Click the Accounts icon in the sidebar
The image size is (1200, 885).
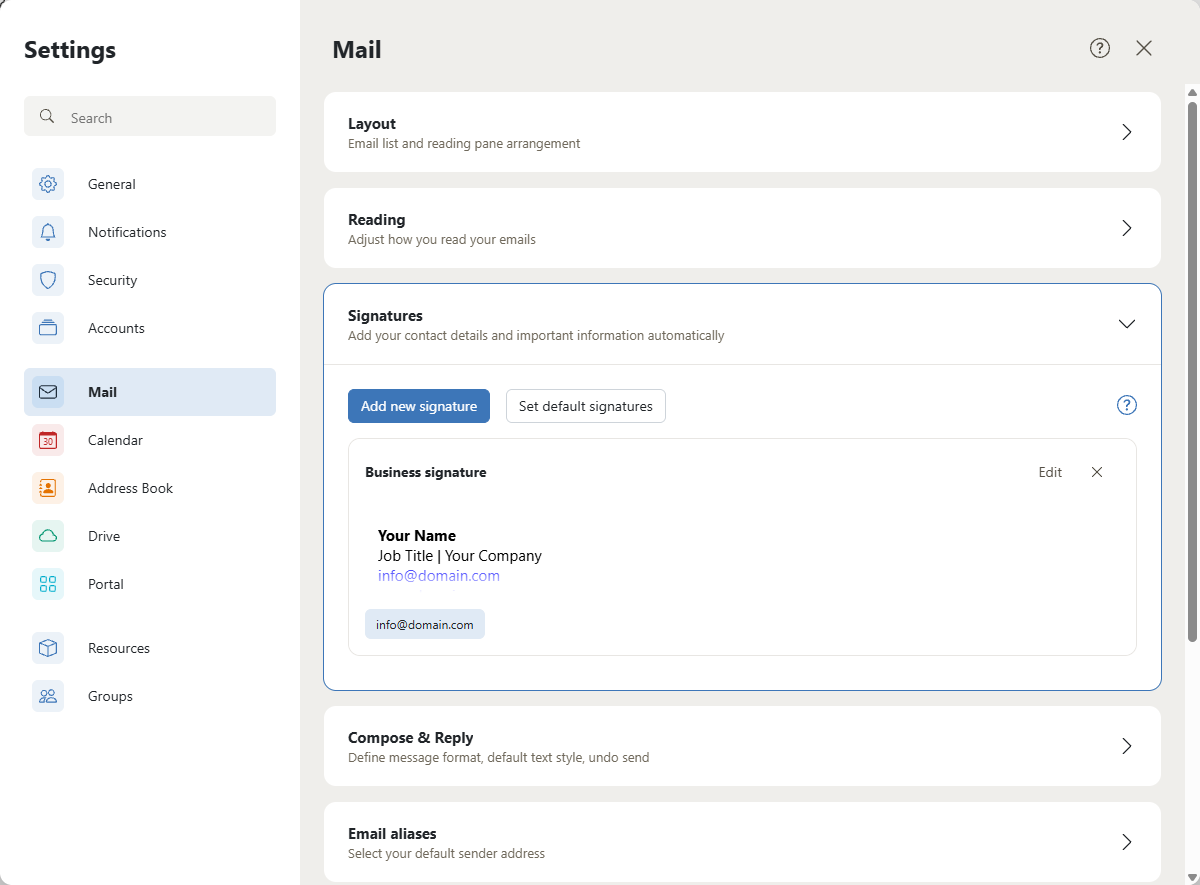point(48,328)
